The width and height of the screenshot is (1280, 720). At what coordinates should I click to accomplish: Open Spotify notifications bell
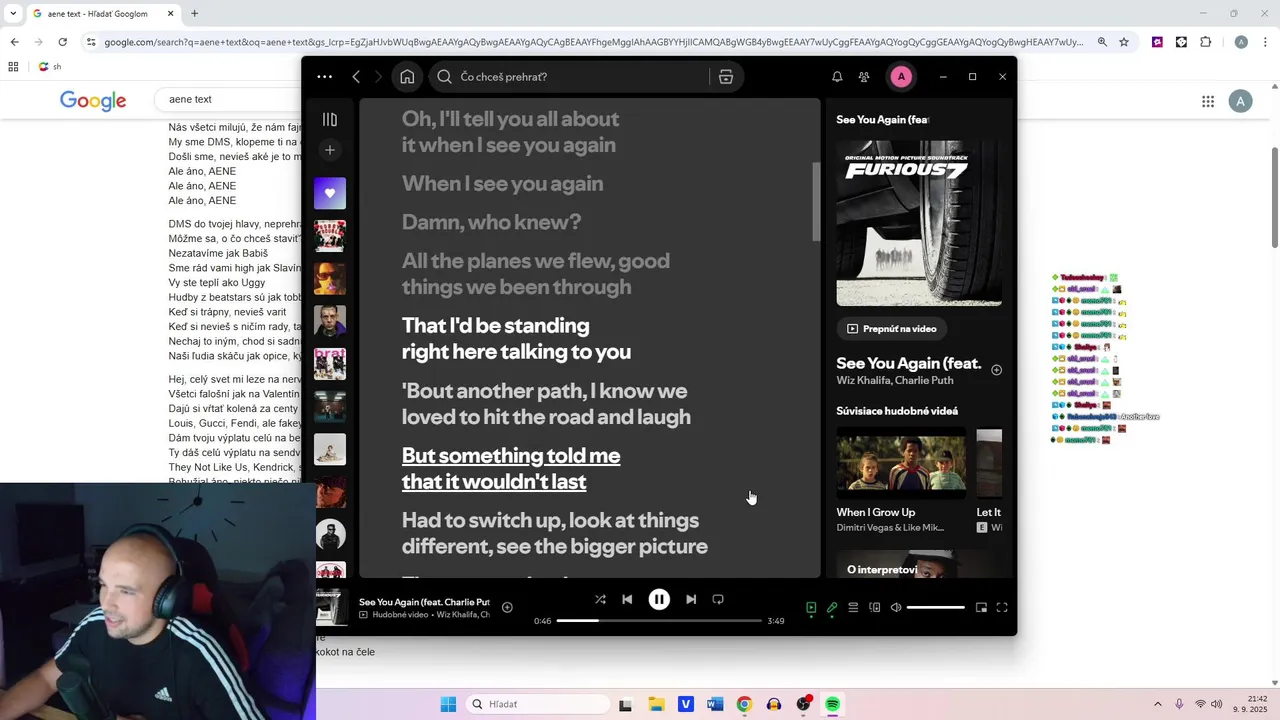837,77
